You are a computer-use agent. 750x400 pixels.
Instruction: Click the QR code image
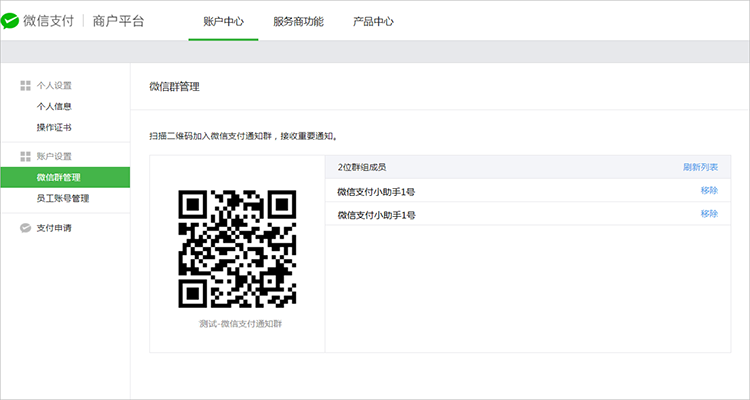[x=237, y=249]
